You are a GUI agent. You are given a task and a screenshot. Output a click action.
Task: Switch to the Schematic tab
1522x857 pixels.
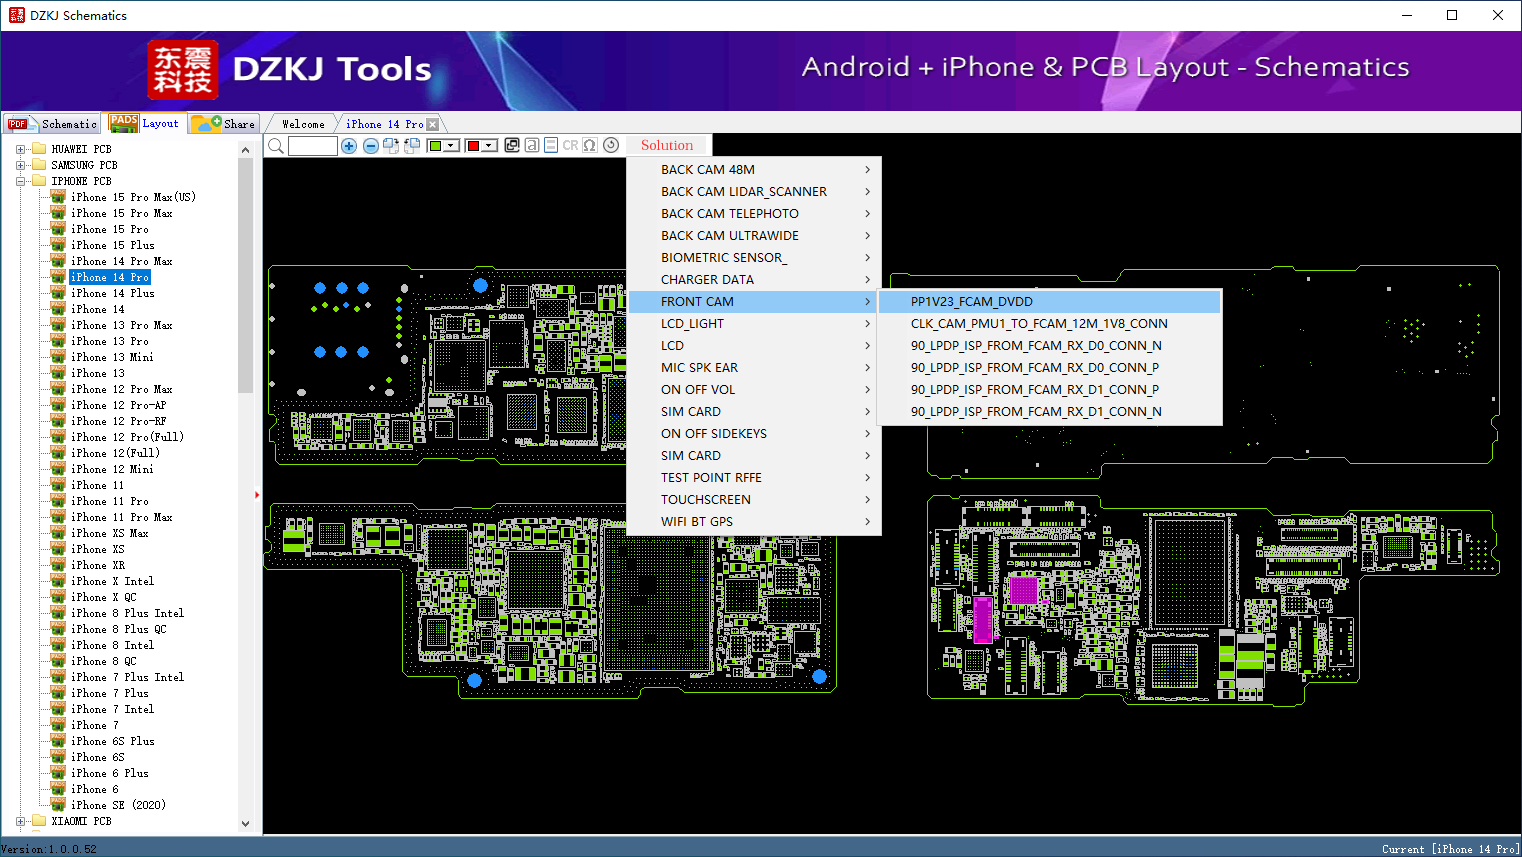(x=52, y=124)
